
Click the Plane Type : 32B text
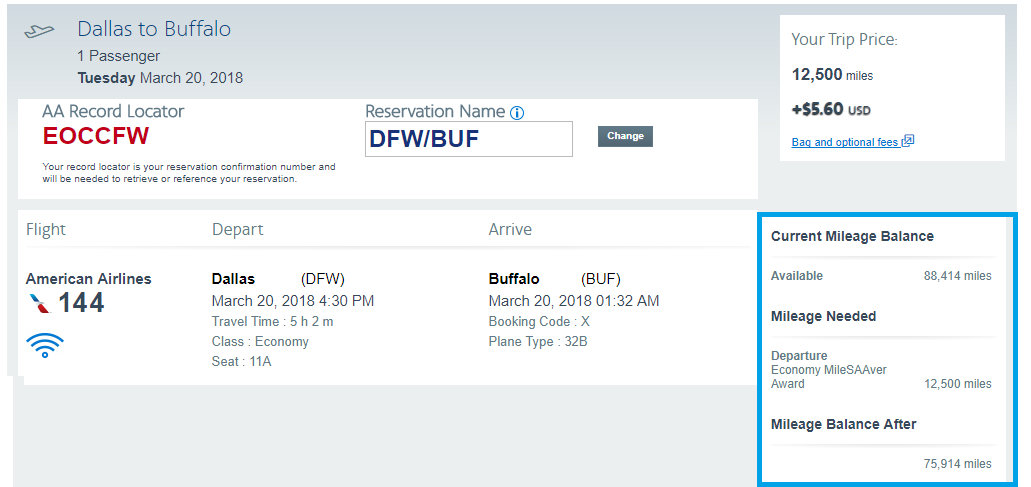pos(538,341)
